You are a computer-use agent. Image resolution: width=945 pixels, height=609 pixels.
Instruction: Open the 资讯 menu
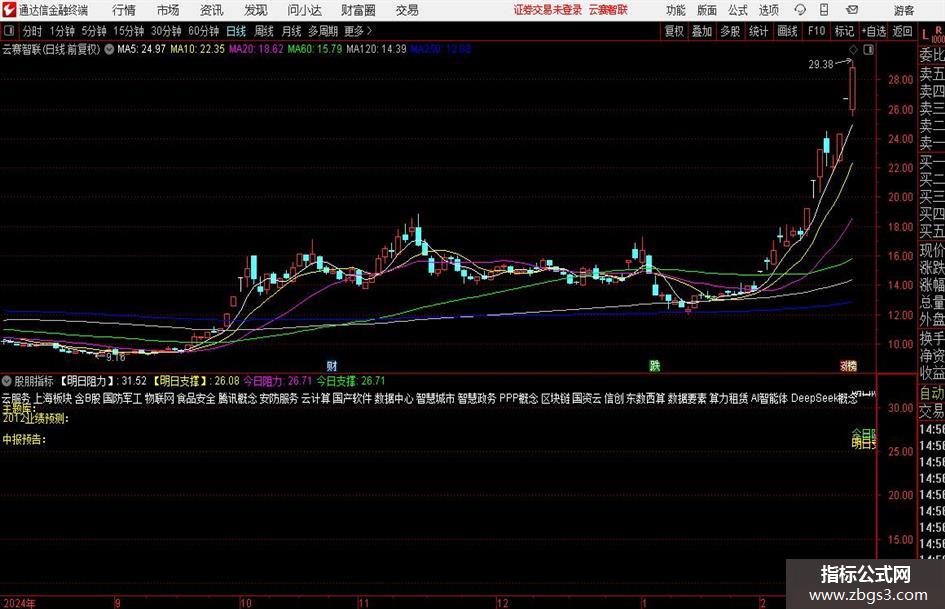point(212,10)
